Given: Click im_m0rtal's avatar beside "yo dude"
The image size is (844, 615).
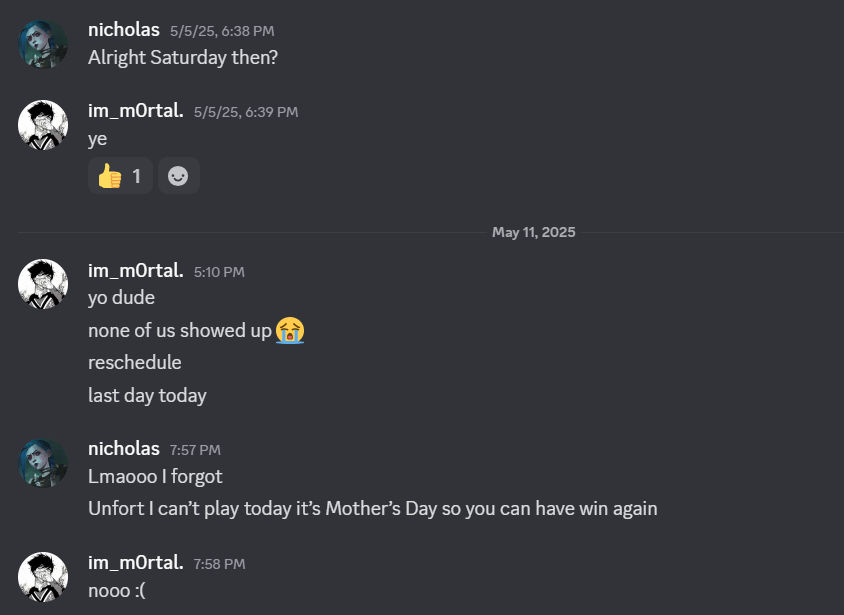Looking at the screenshot, I should click(x=43, y=284).
